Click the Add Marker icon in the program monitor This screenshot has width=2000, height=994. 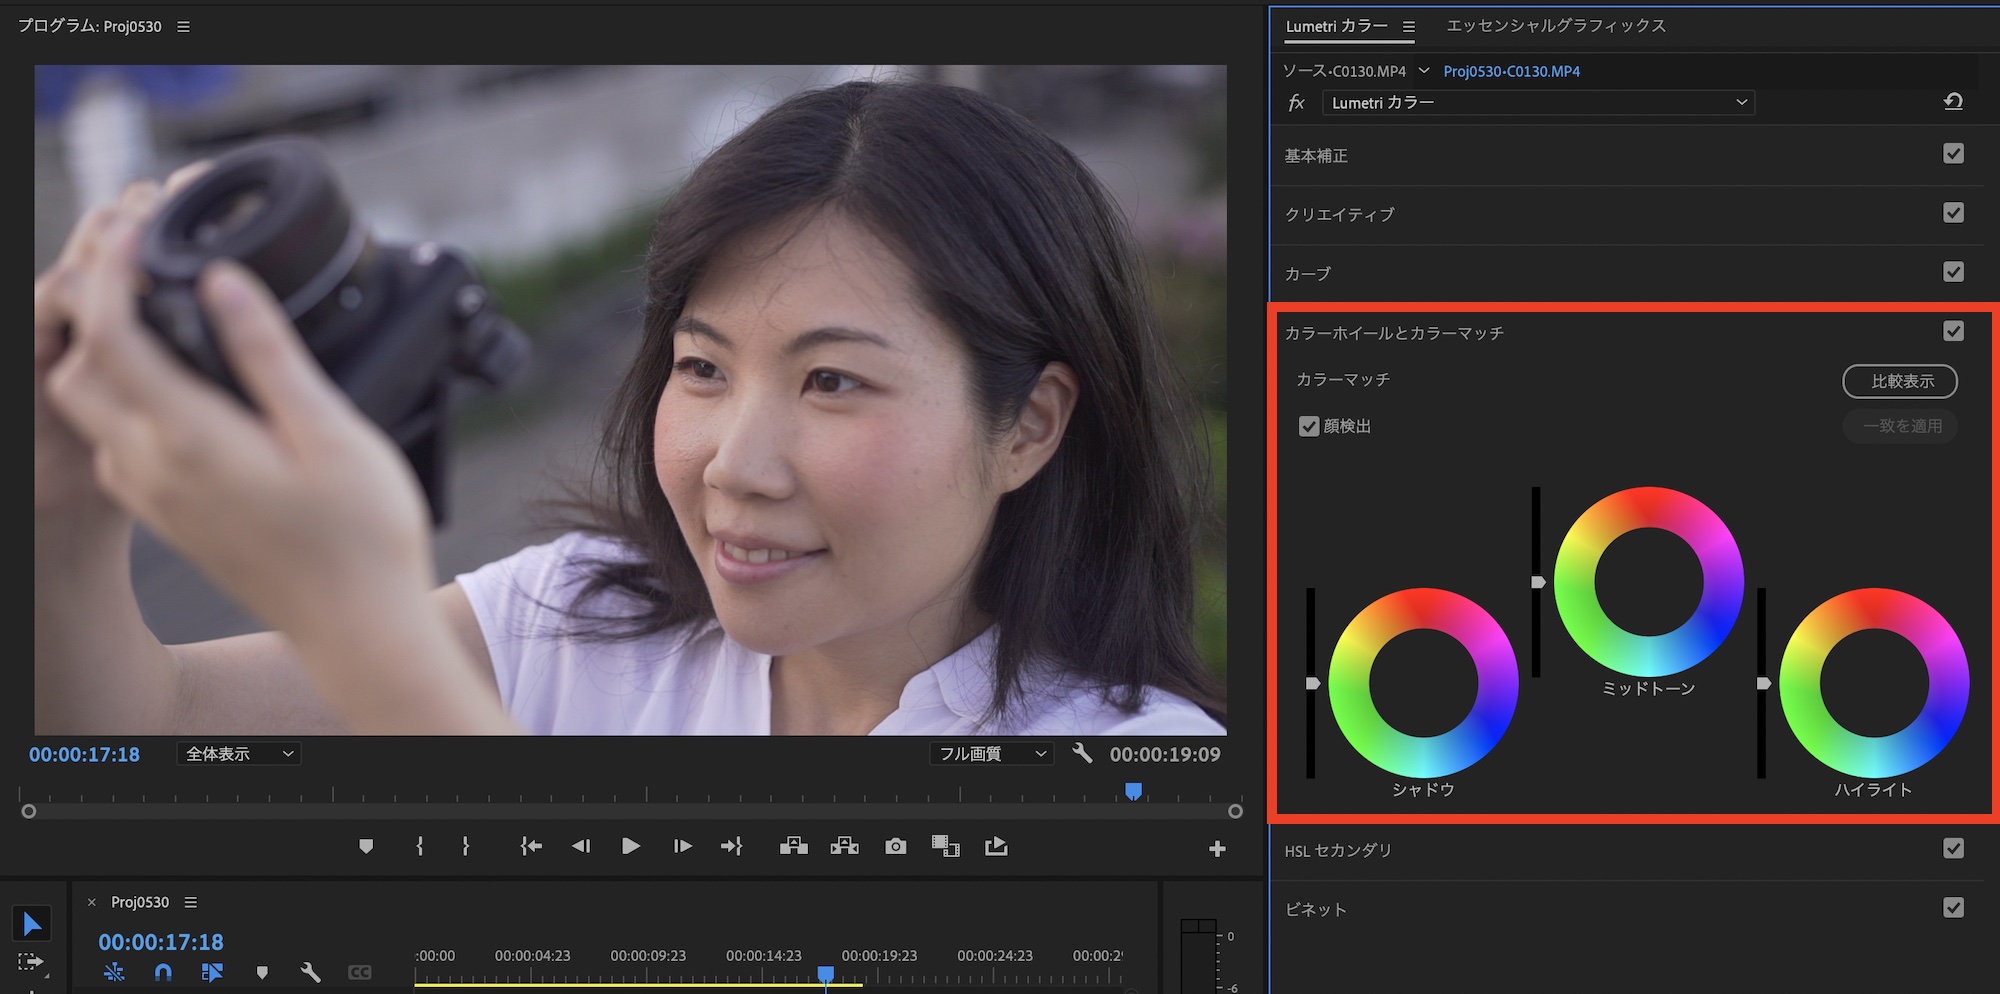[x=366, y=845]
